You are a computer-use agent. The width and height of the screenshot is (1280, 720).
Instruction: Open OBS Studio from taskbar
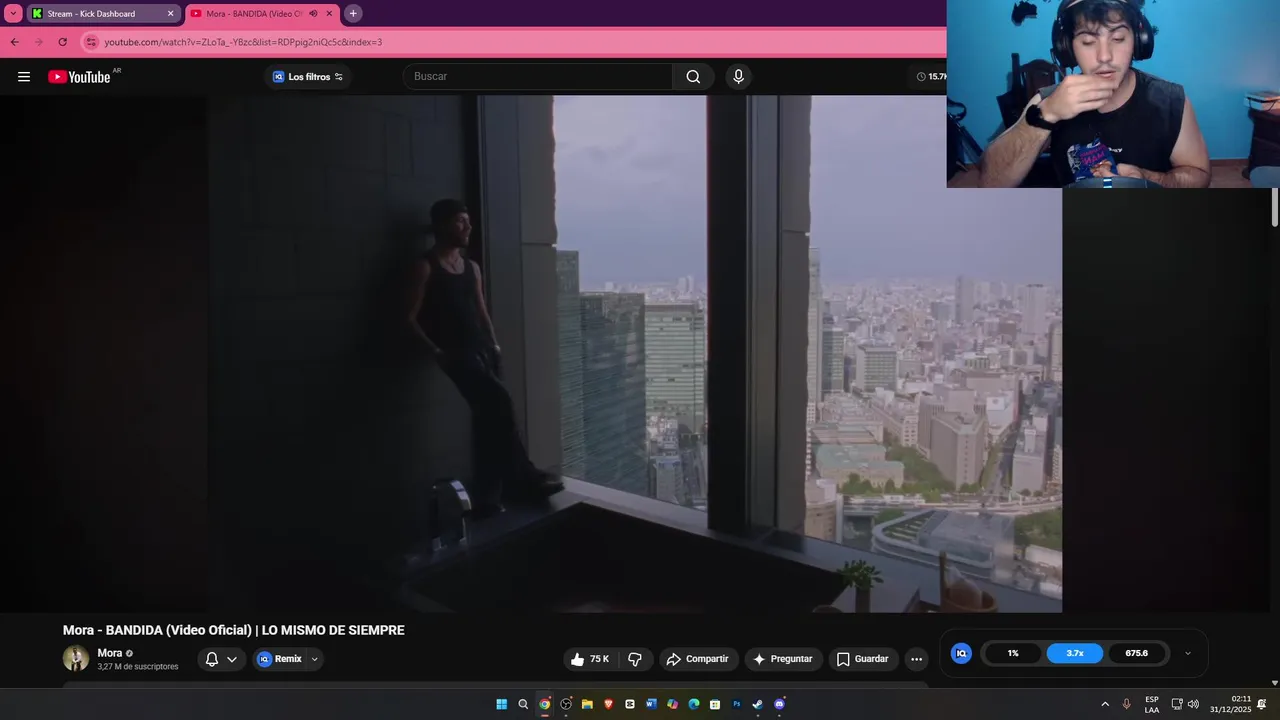tap(566, 704)
